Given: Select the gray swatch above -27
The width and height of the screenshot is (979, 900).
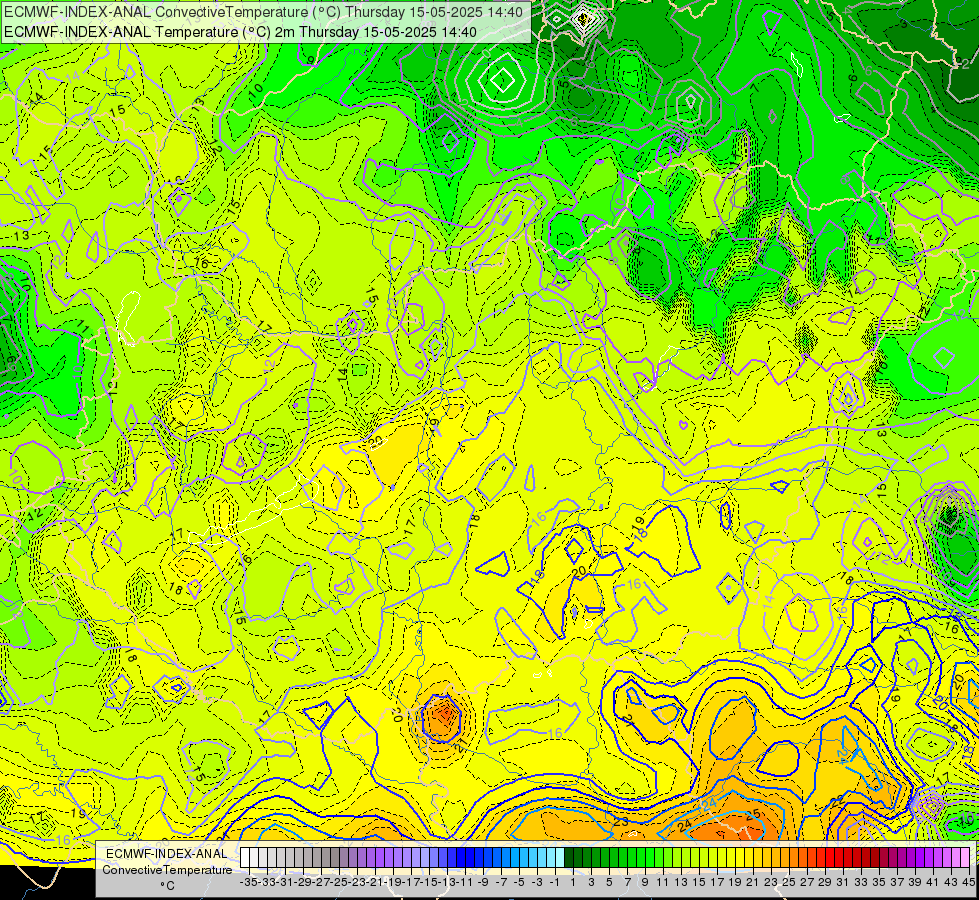Looking at the screenshot, I should pyautogui.click(x=317, y=858).
